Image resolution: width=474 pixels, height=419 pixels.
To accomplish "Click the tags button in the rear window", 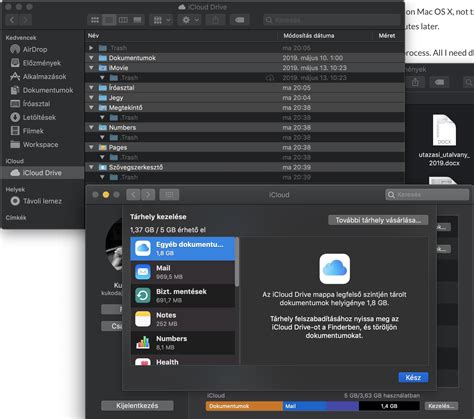I will point(439,82).
